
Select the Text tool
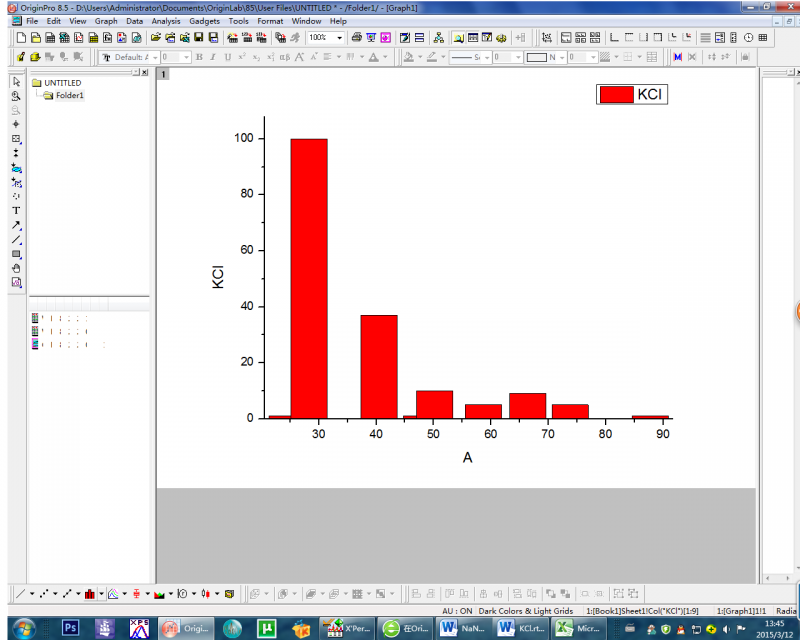(16, 210)
